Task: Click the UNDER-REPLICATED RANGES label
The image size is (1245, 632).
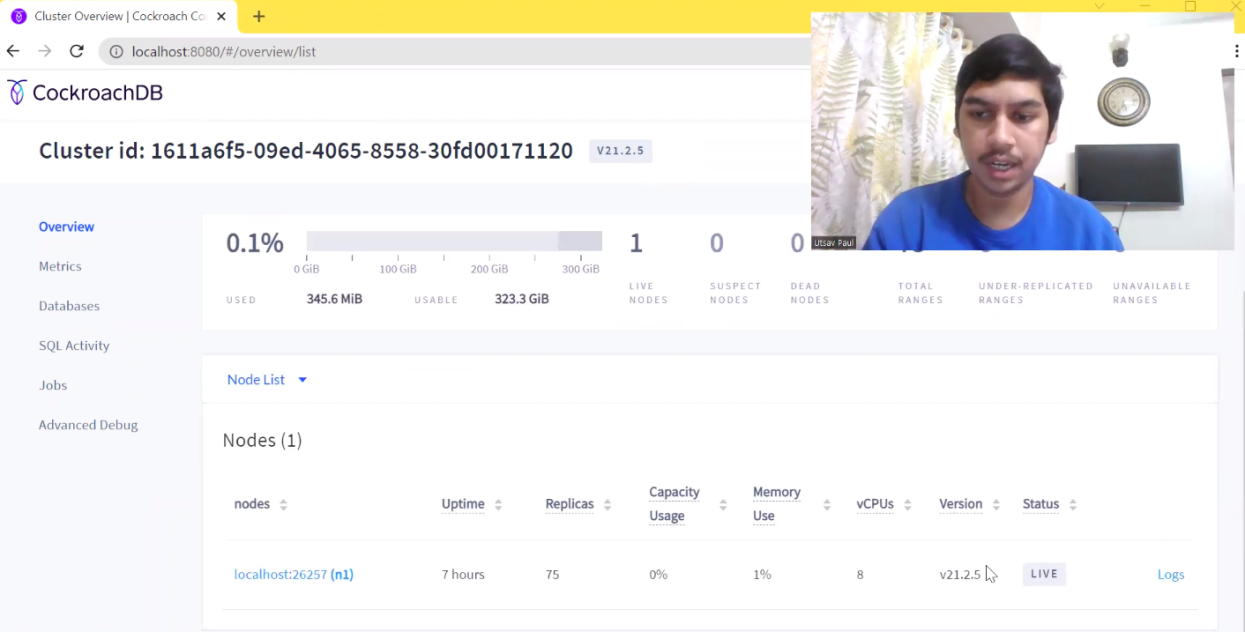Action: coord(1036,293)
